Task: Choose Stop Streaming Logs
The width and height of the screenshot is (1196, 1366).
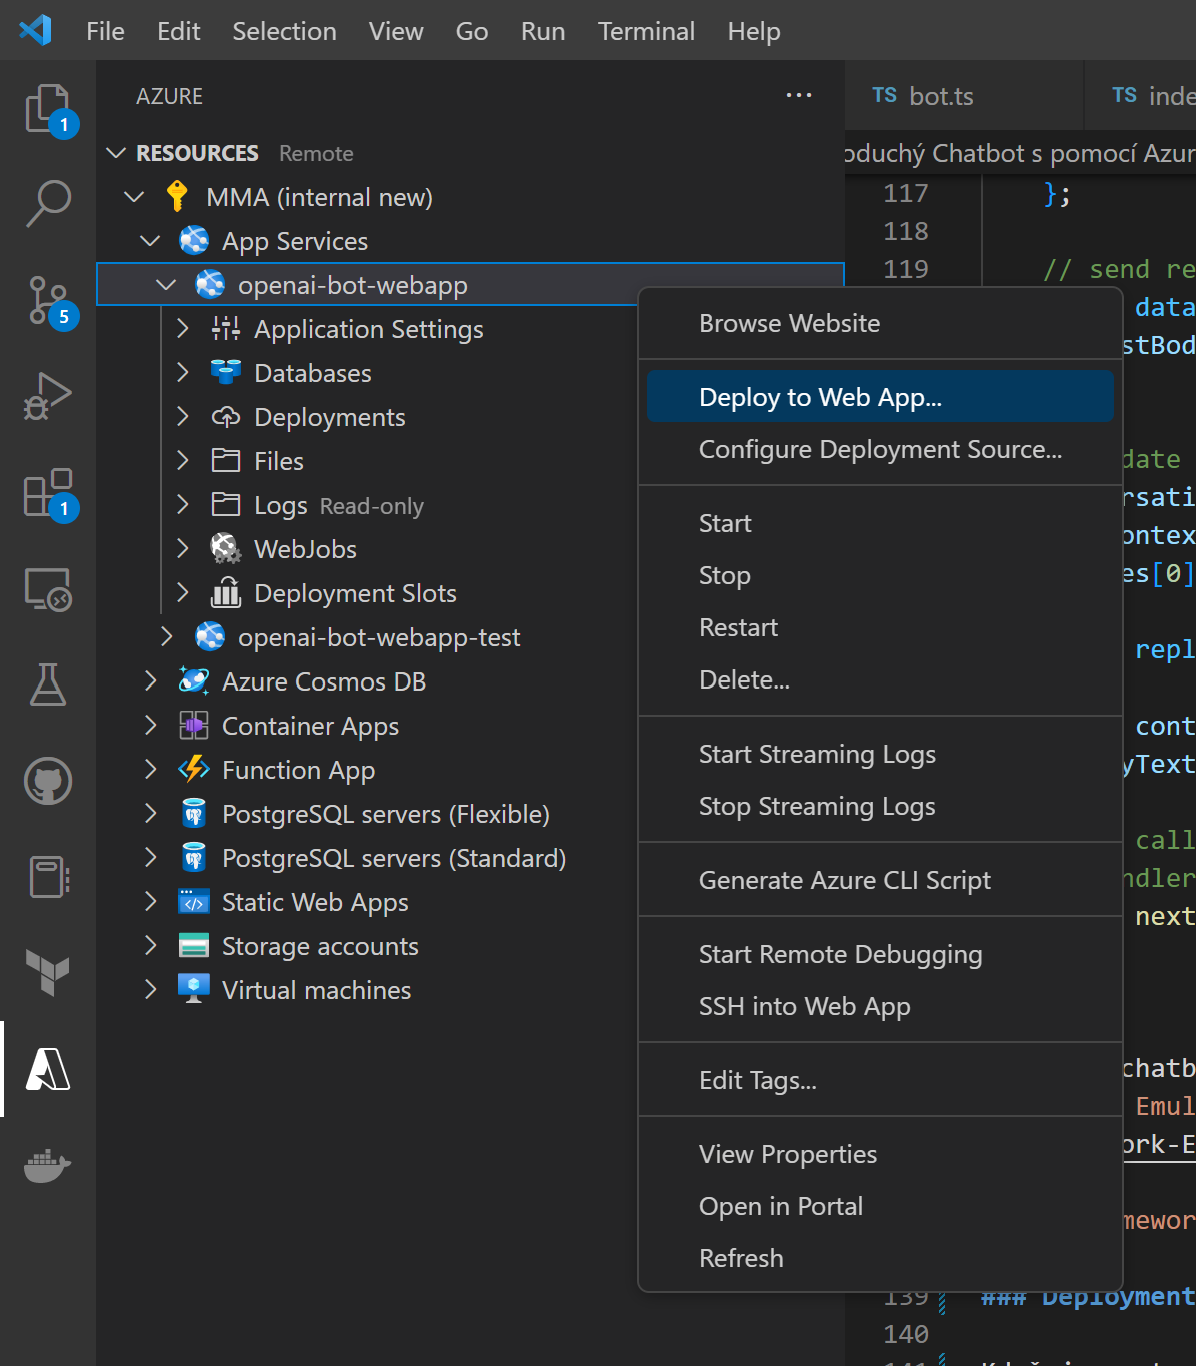Action: click(x=880, y=806)
